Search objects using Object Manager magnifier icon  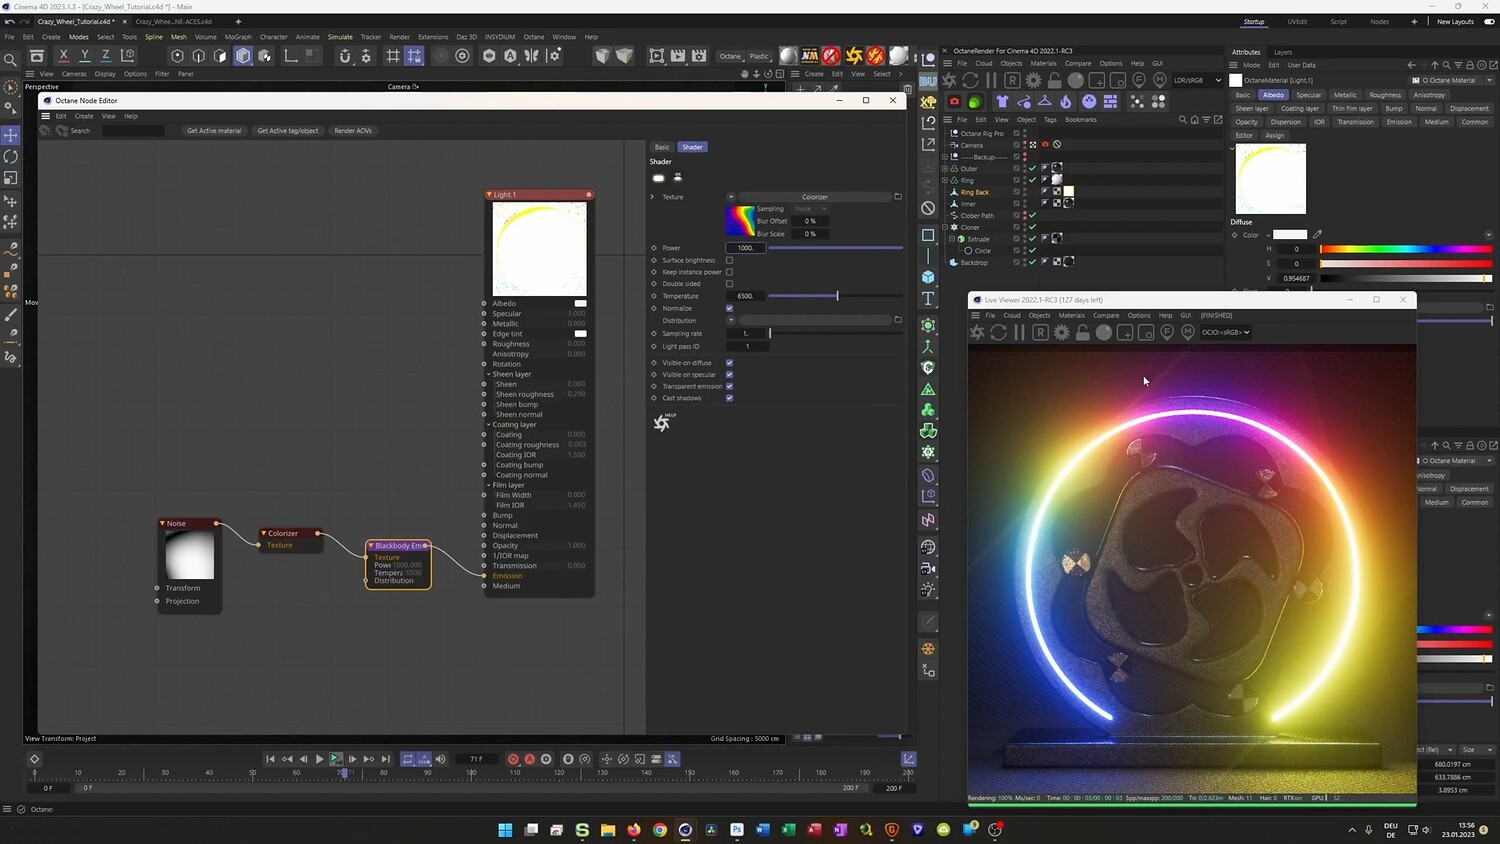click(x=1182, y=120)
